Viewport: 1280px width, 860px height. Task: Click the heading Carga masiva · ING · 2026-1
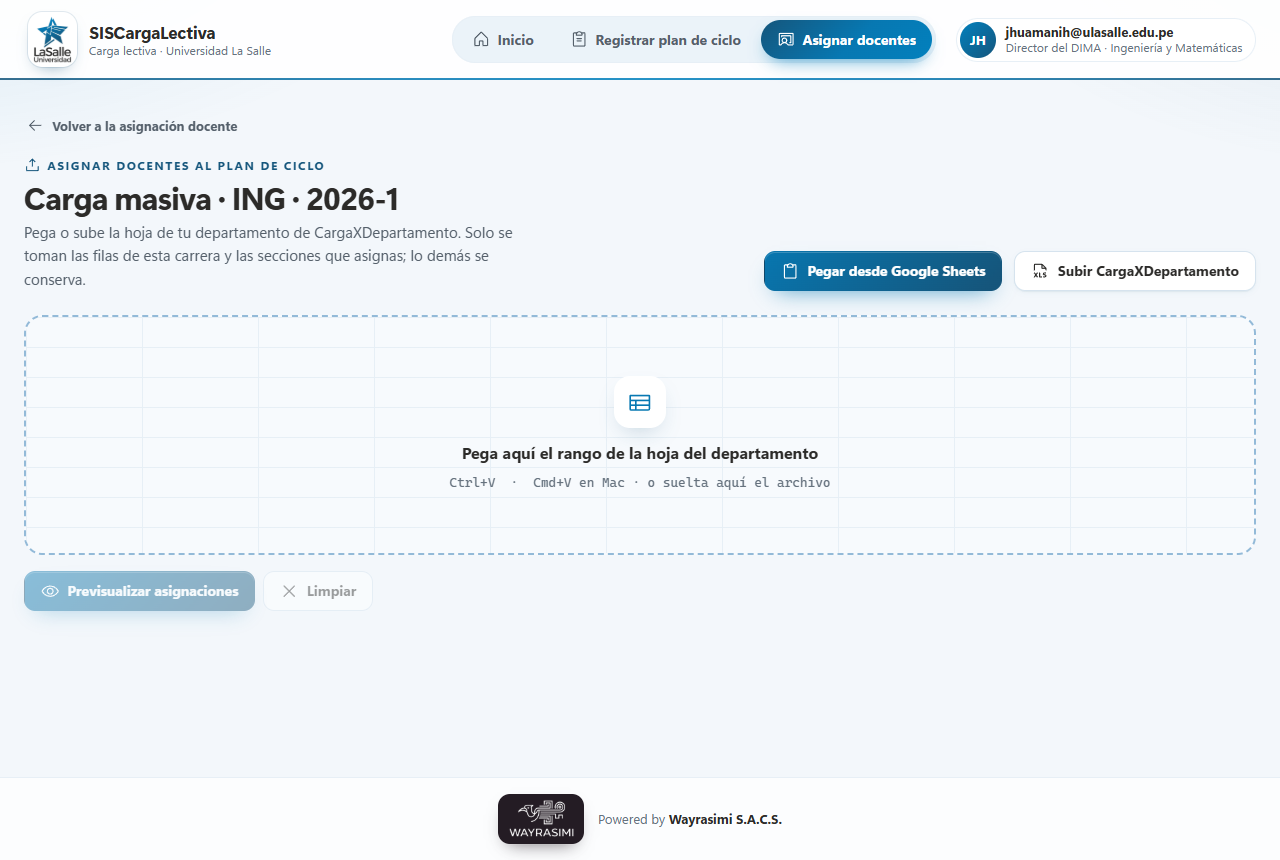(x=212, y=200)
